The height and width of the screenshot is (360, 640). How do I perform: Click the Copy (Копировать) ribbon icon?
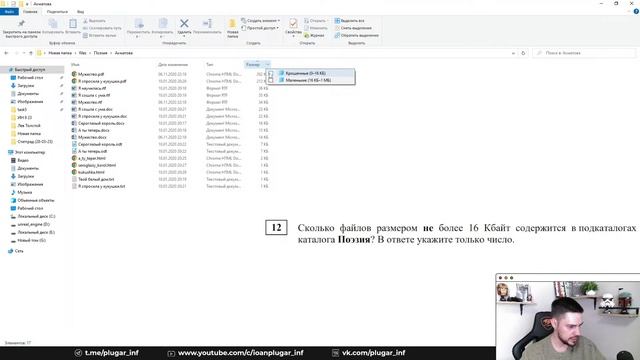tap(53, 24)
